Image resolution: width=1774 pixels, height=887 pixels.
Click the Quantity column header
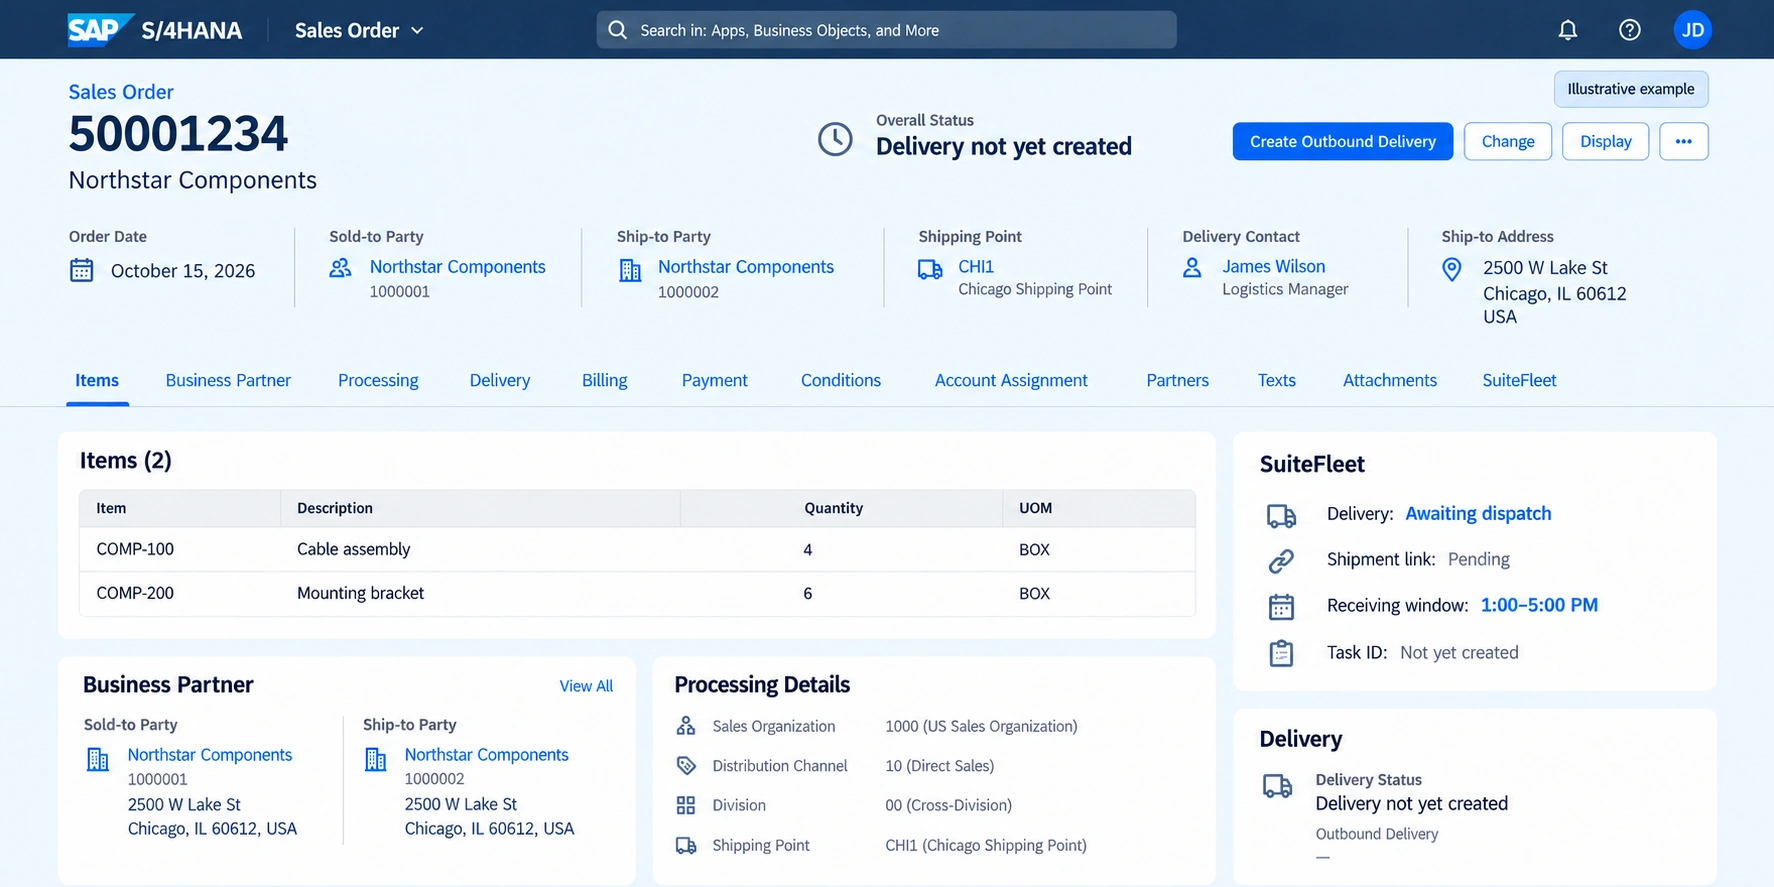coord(833,508)
